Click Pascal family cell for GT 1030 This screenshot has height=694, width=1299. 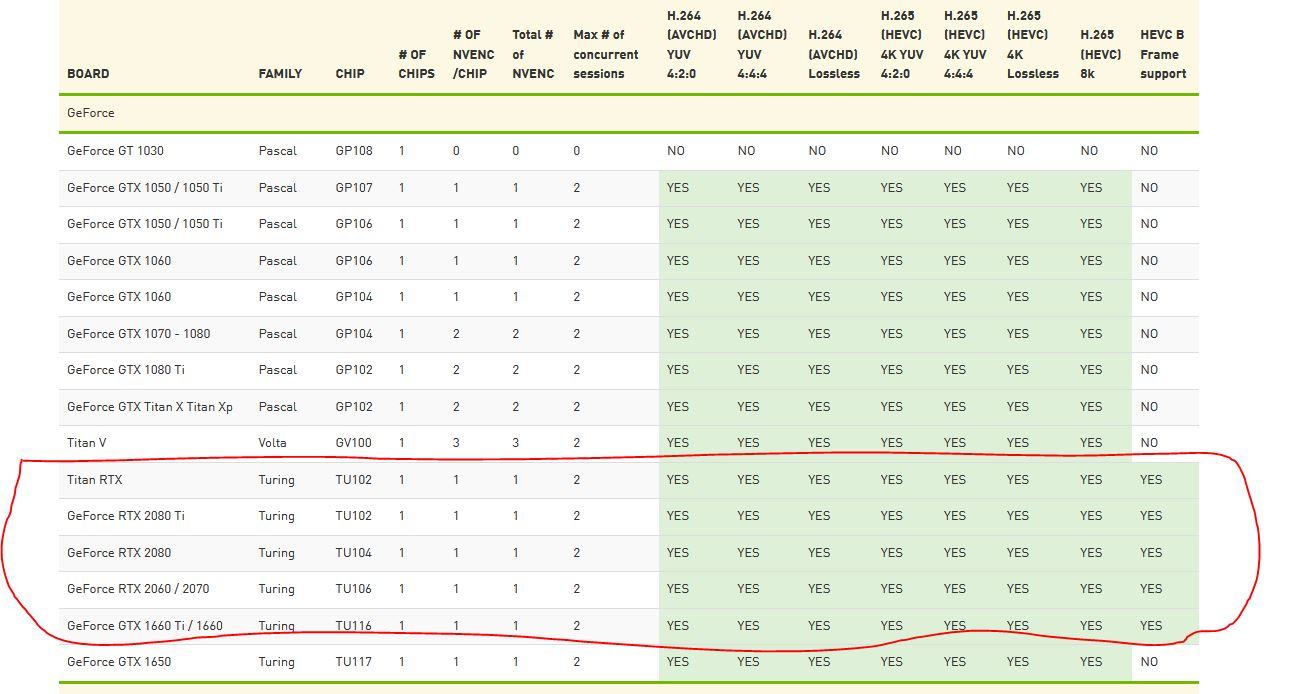[277, 151]
